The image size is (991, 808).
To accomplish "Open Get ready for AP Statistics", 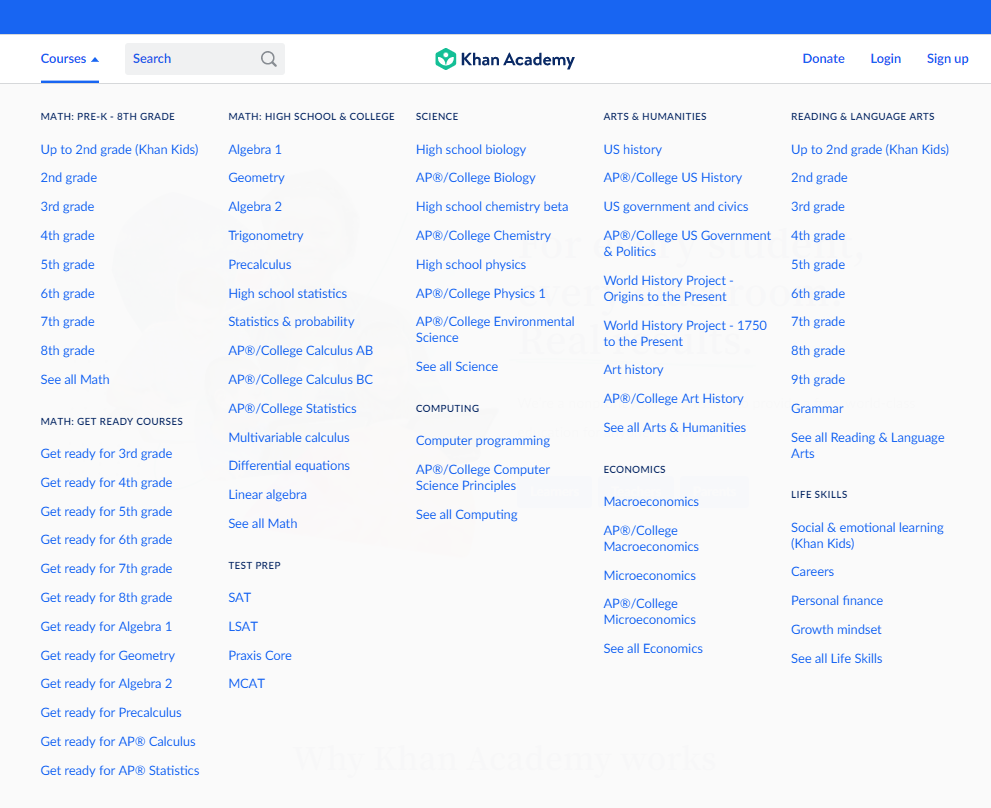I will click(x=119, y=771).
